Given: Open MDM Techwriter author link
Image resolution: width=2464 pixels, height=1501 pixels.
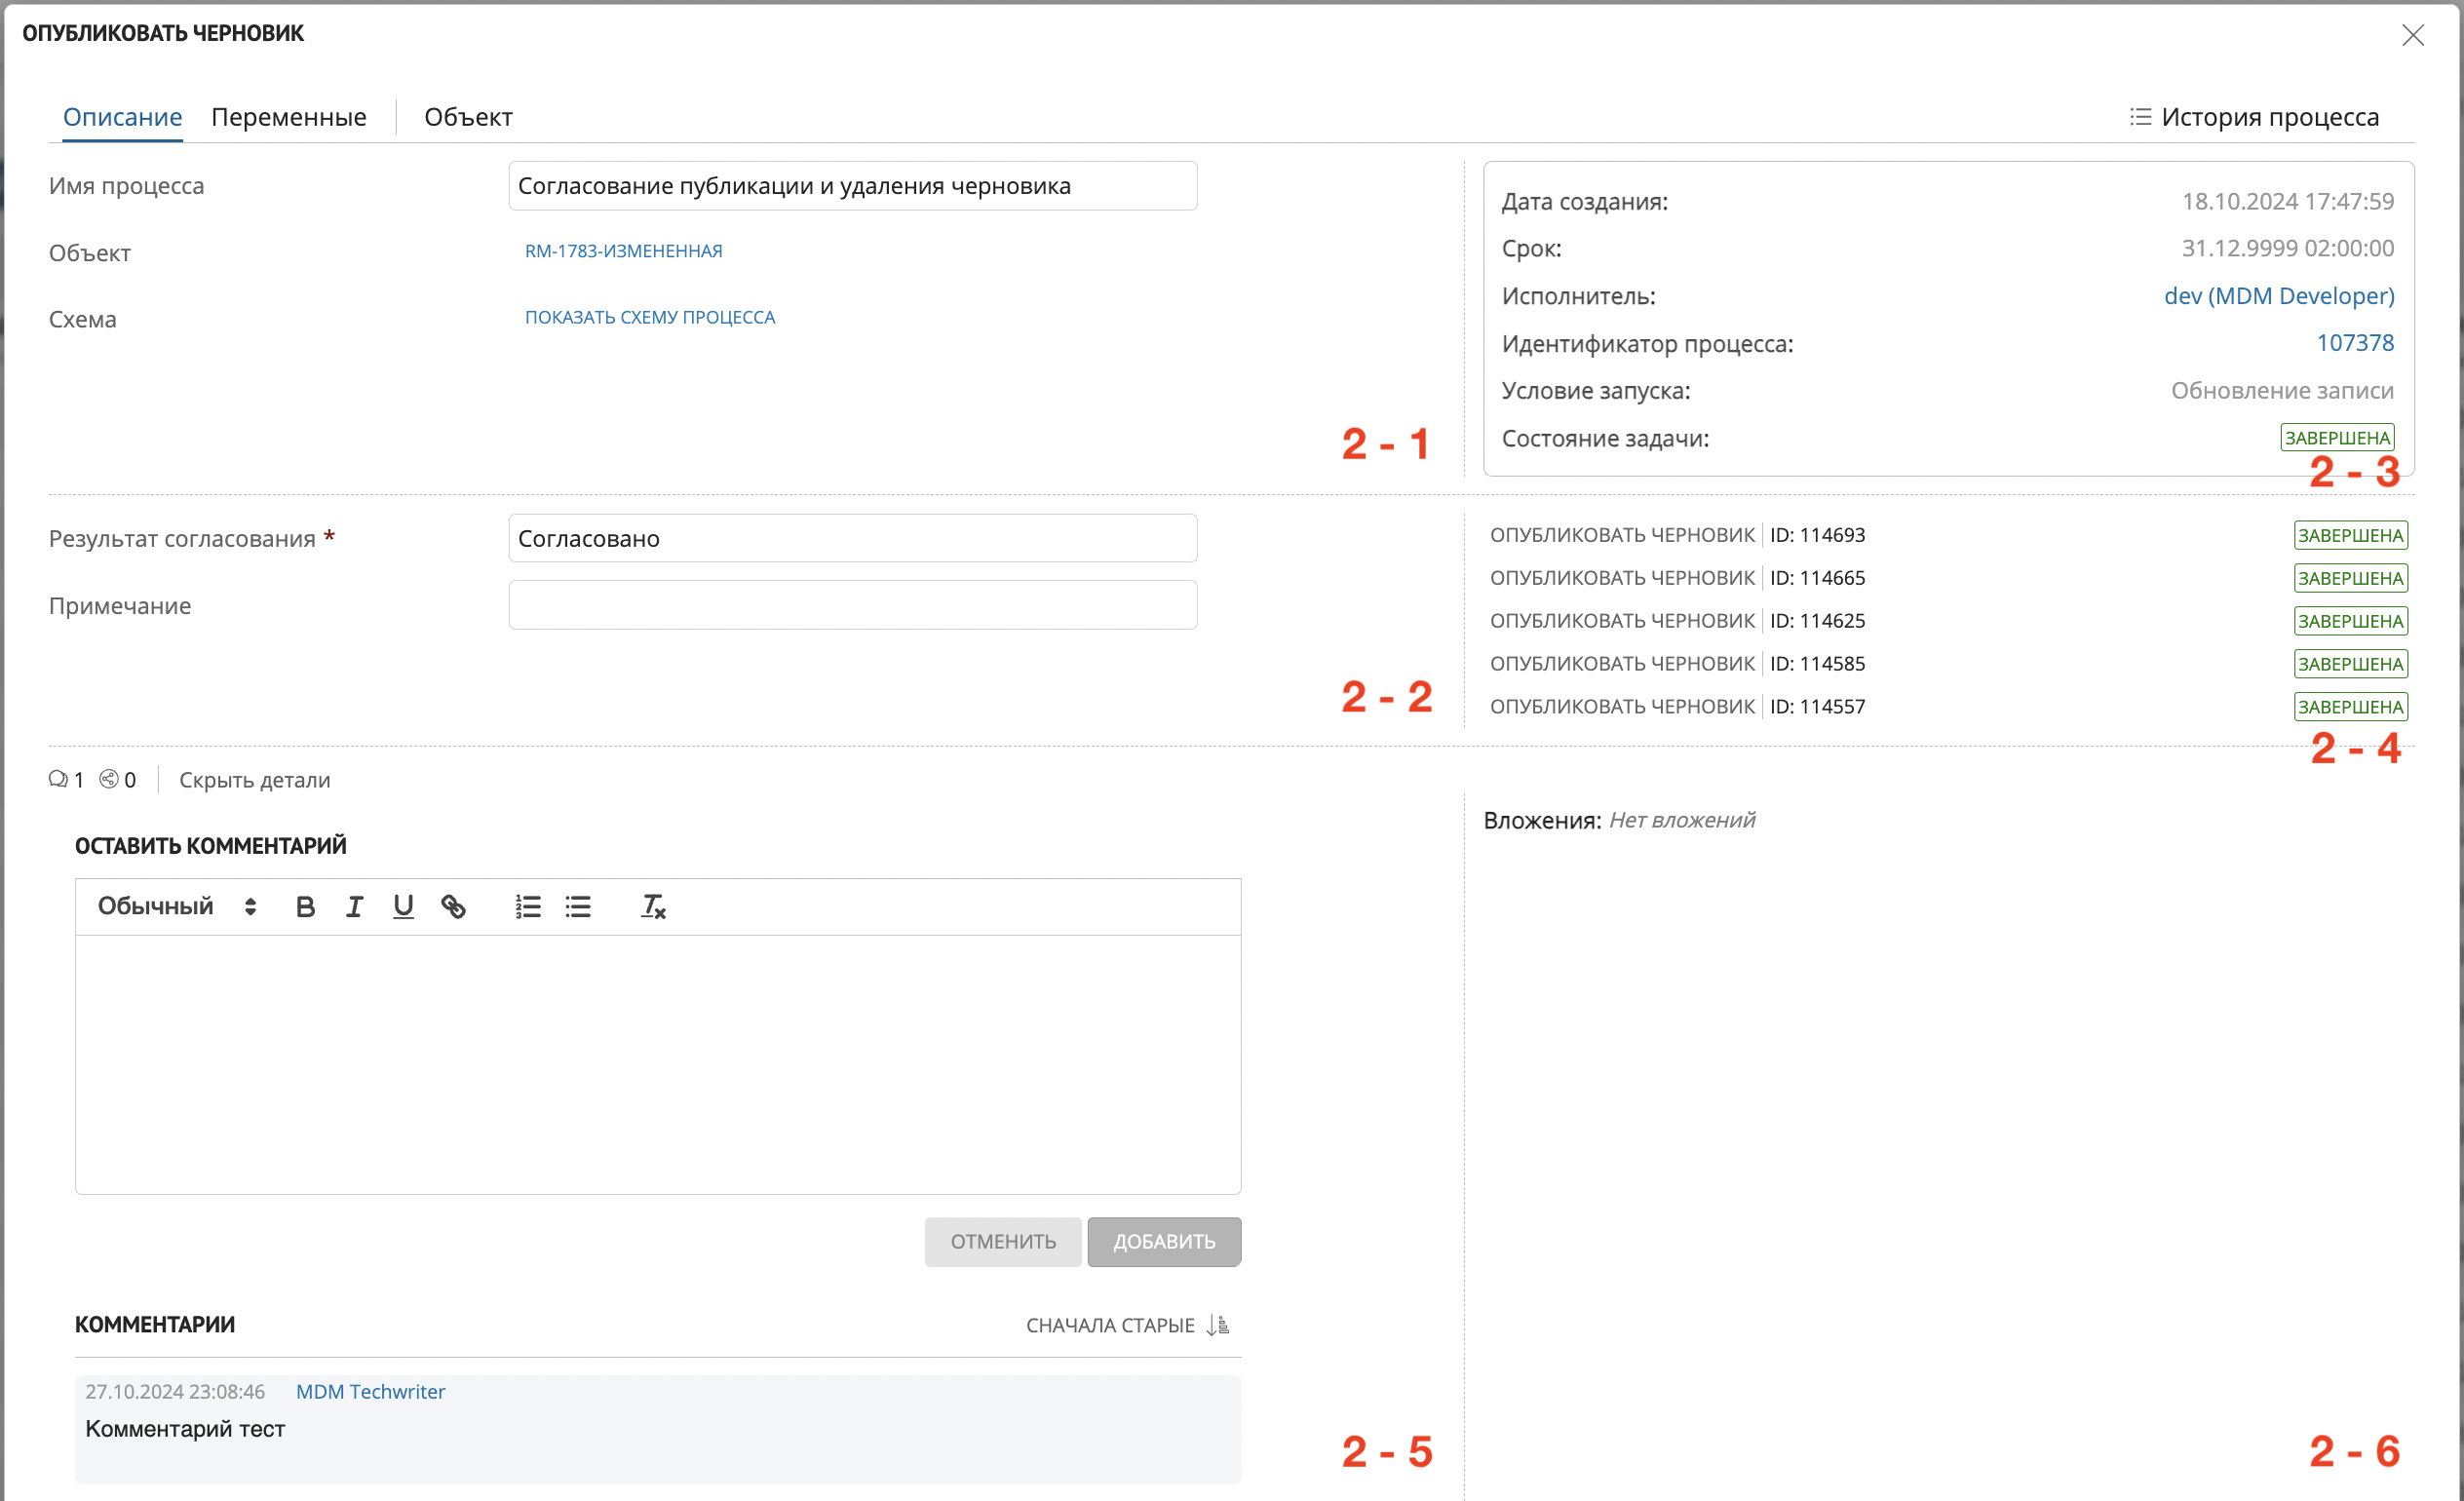Looking at the screenshot, I should 371,1391.
